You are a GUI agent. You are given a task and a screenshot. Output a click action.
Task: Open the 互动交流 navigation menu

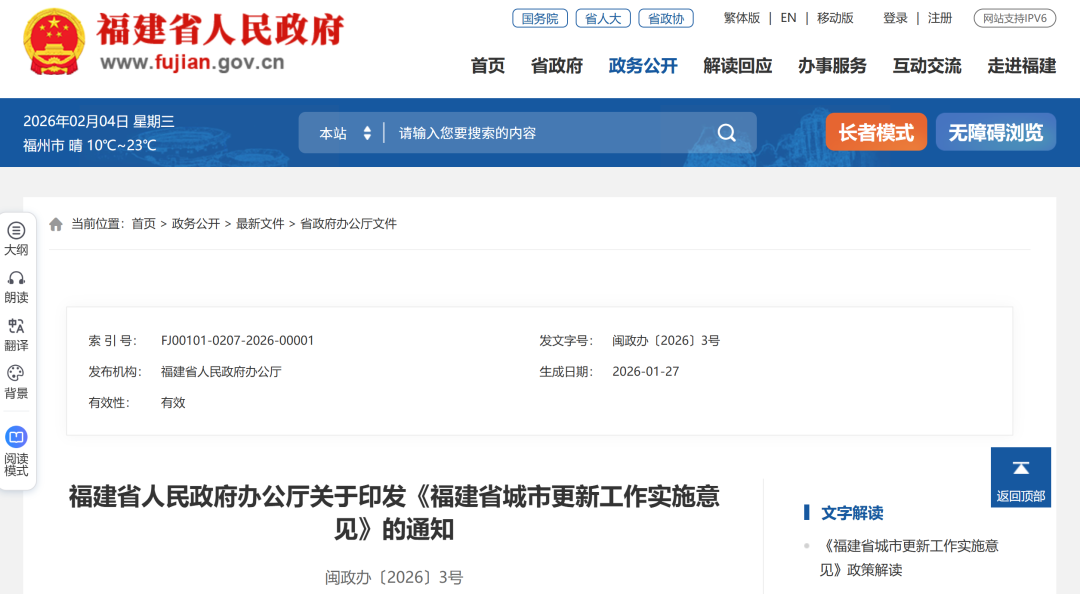point(926,66)
